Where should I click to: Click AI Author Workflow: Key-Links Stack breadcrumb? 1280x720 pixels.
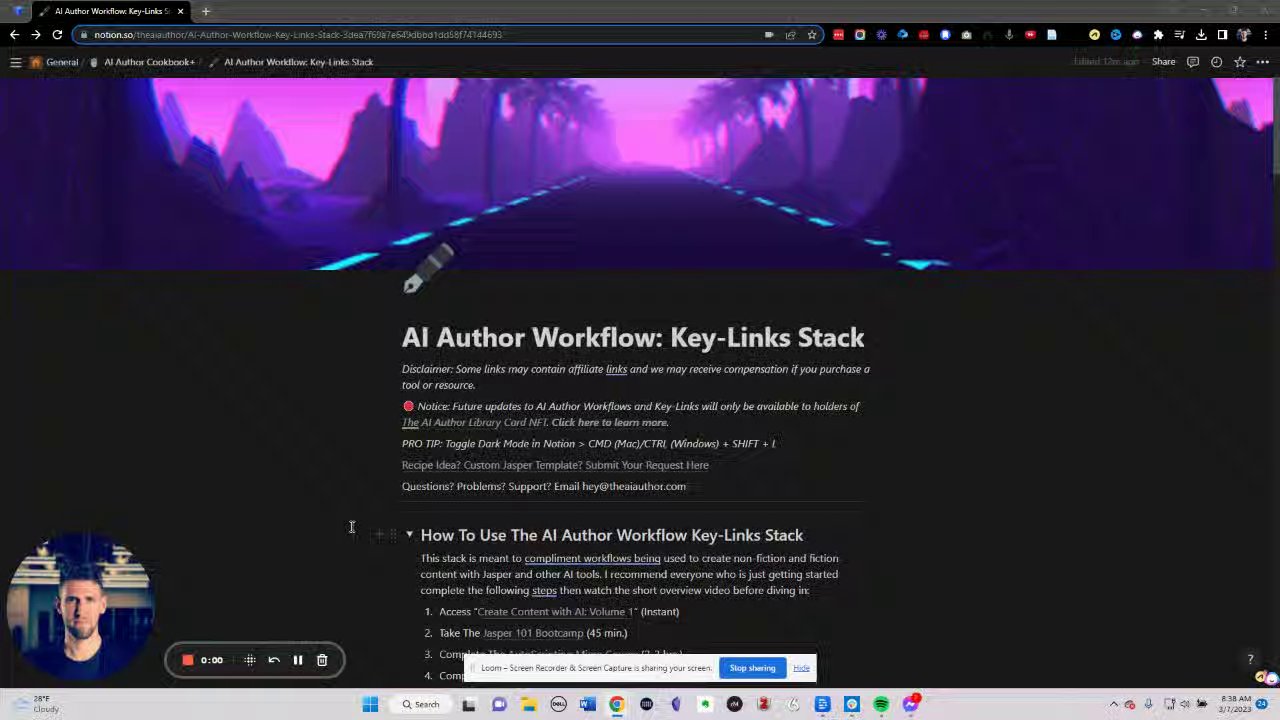click(x=290, y=62)
